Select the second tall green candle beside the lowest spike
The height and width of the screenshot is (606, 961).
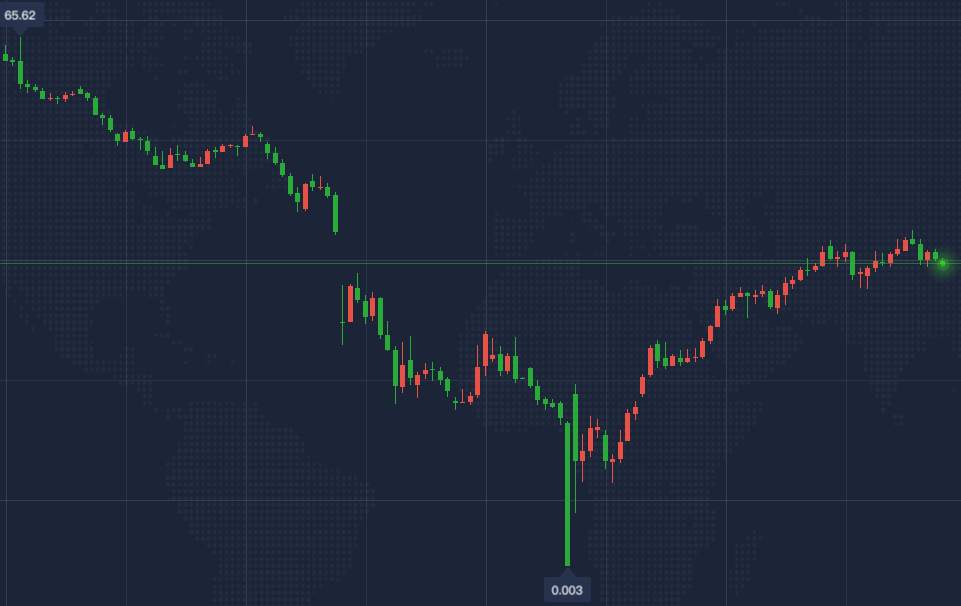tap(575, 428)
